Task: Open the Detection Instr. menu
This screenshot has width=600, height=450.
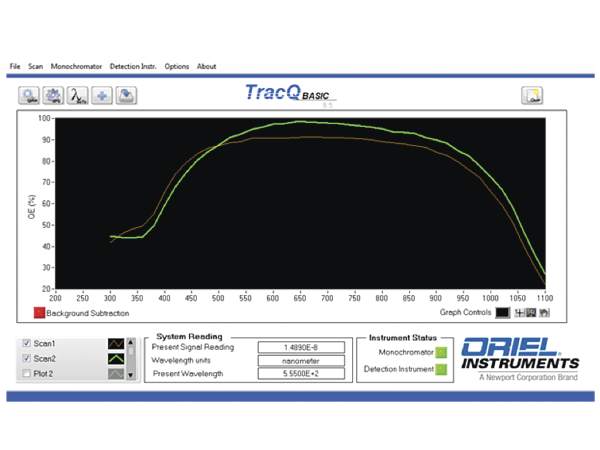Action: pos(134,67)
